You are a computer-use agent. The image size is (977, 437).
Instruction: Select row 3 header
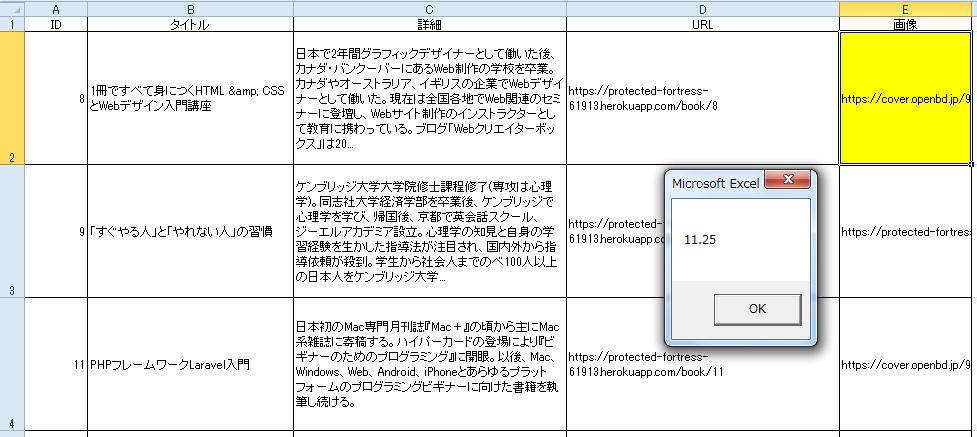(12, 231)
